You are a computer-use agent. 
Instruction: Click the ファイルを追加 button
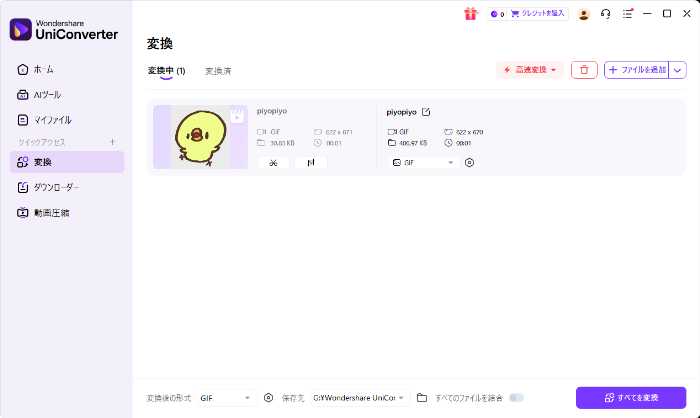point(637,70)
